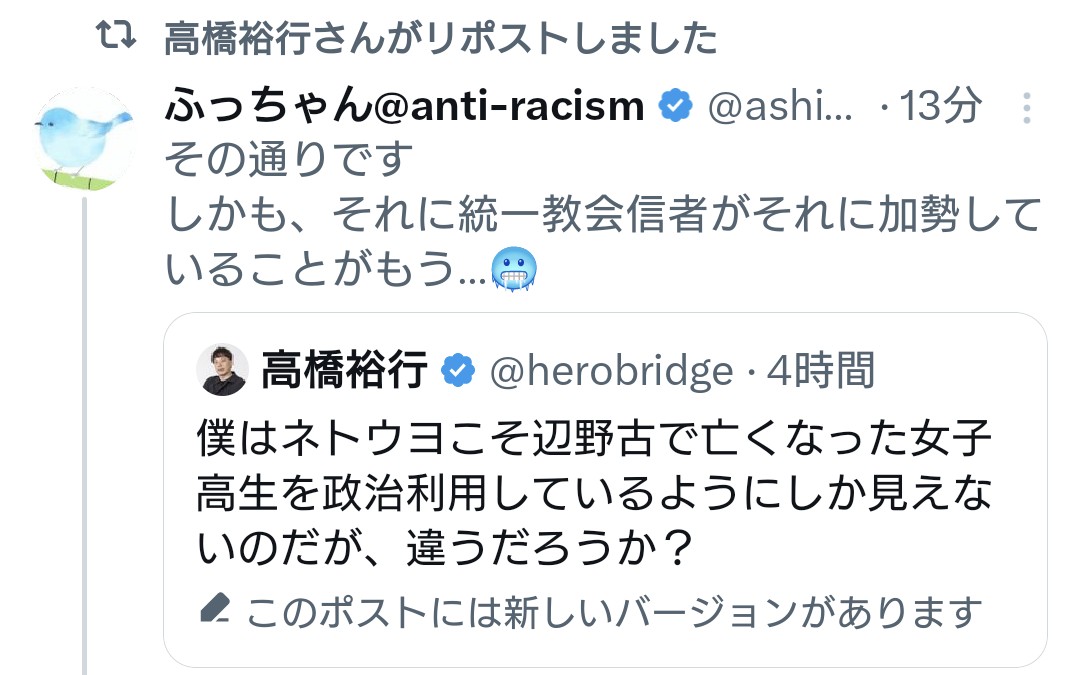Click the @herobridge handle
This screenshot has width=1080, height=675.
pos(610,371)
